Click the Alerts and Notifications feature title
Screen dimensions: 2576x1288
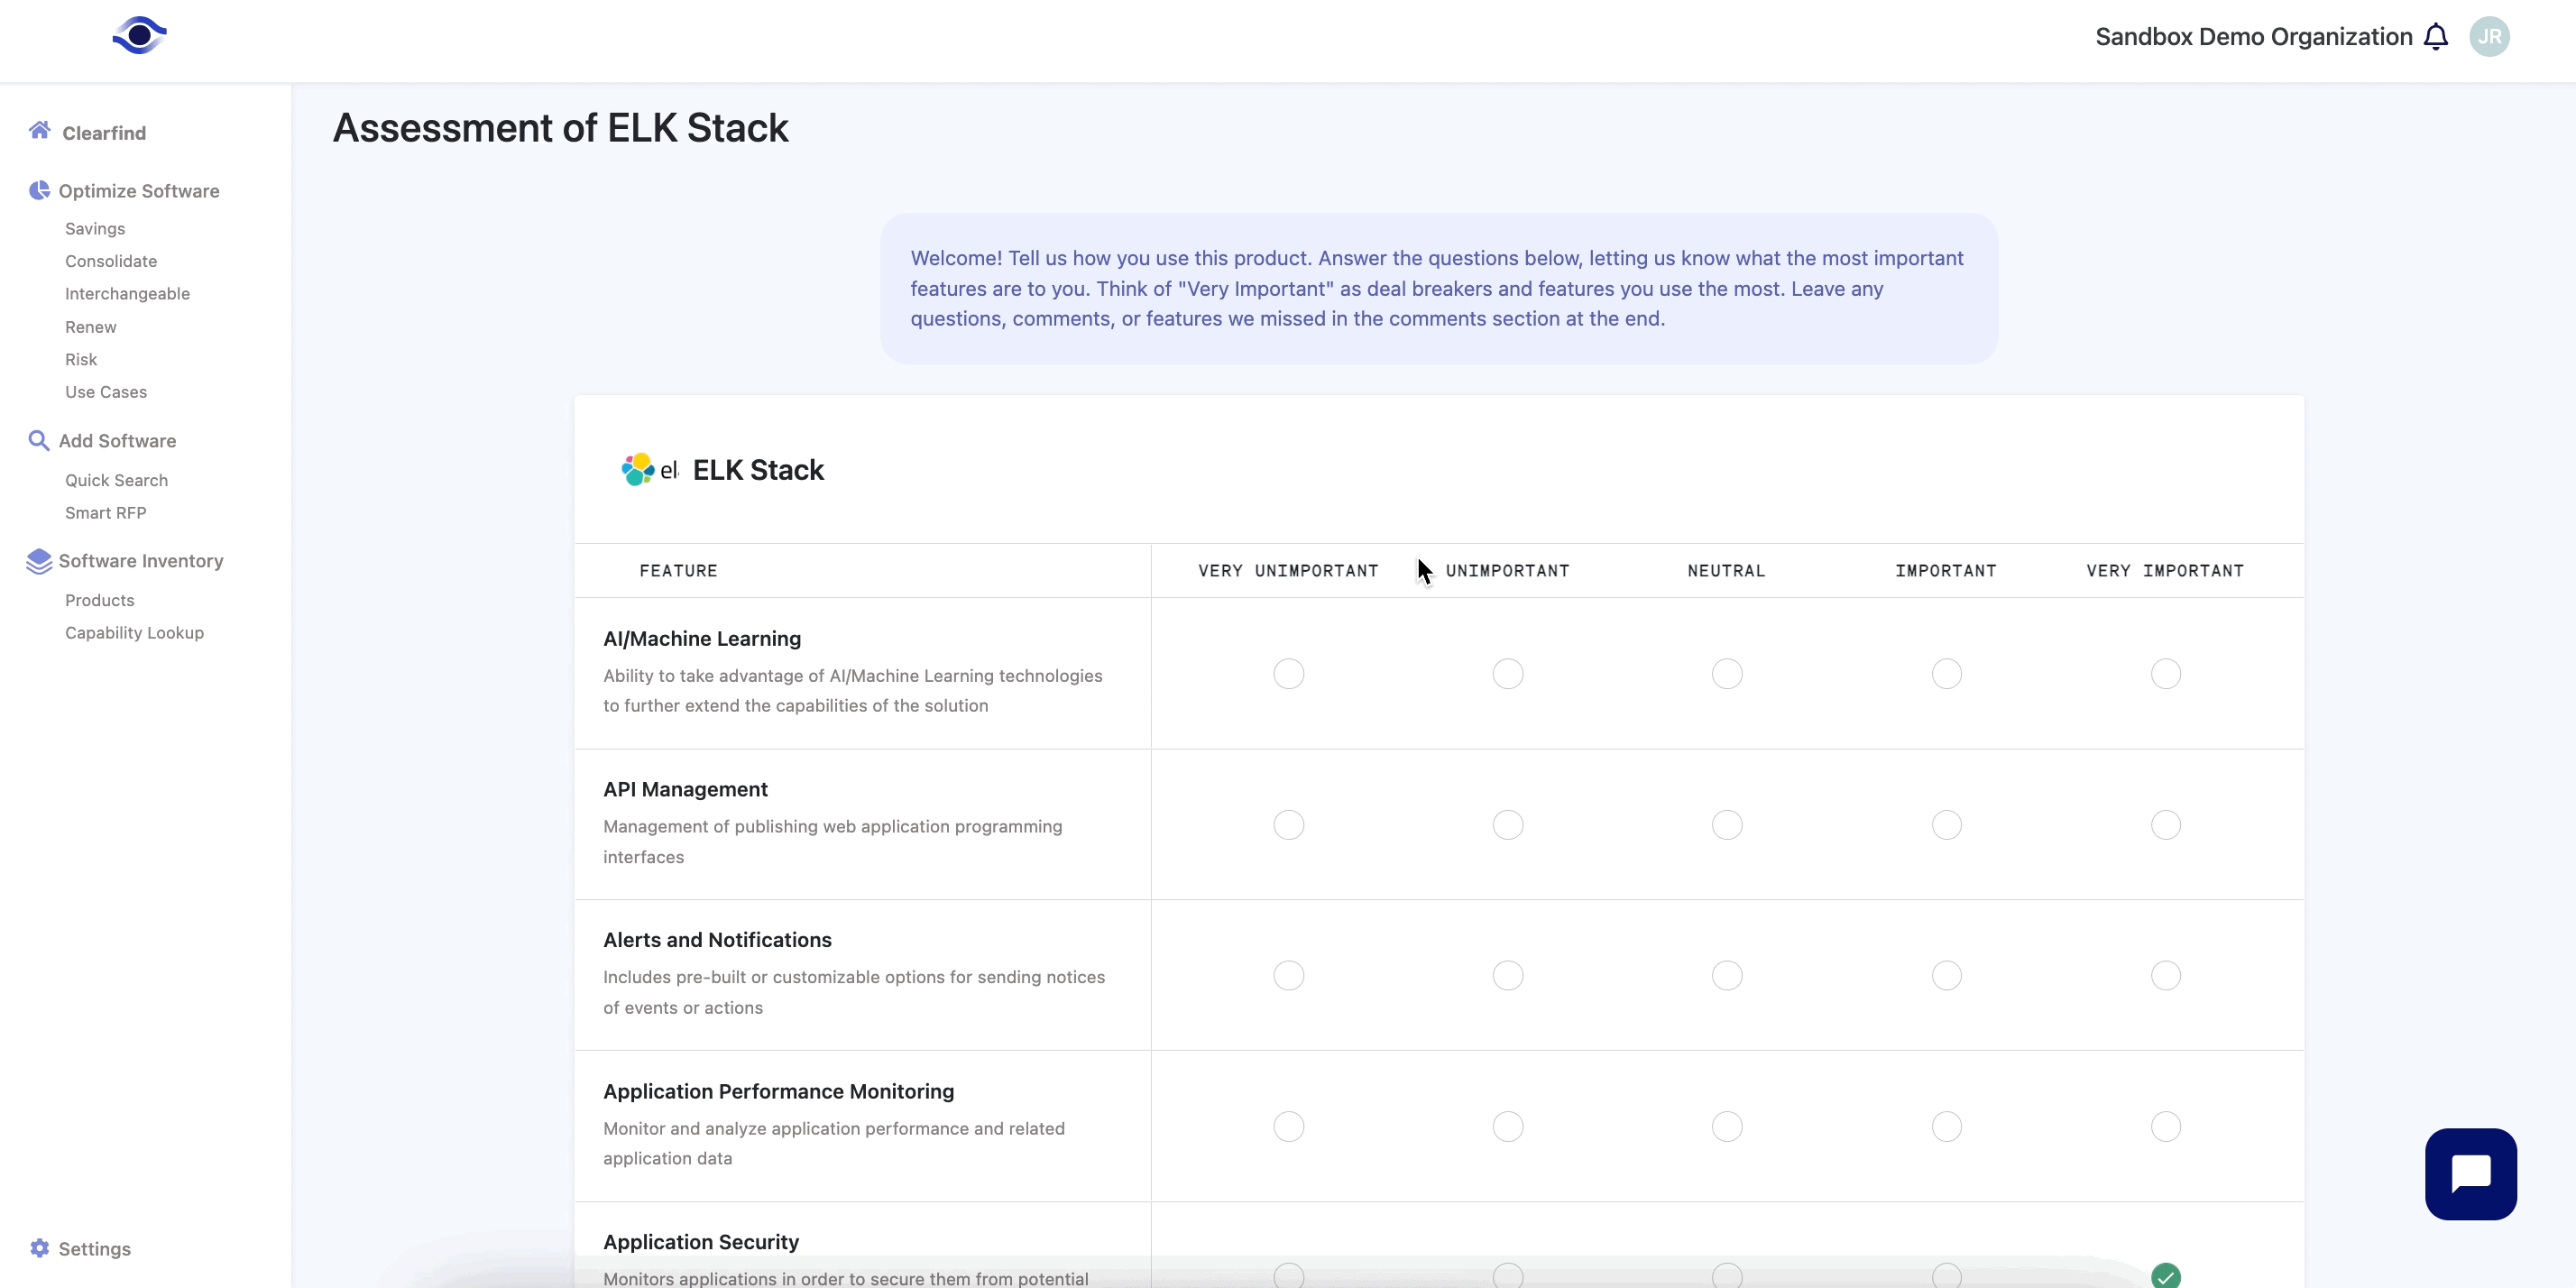click(x=717, y=940)
